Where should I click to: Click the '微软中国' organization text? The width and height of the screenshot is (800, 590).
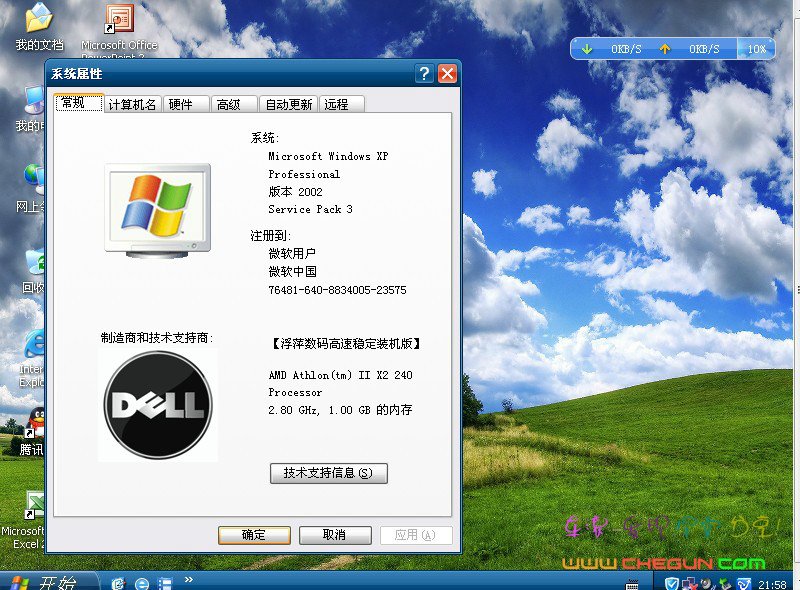pyautogui.click(x=292, y=272)
